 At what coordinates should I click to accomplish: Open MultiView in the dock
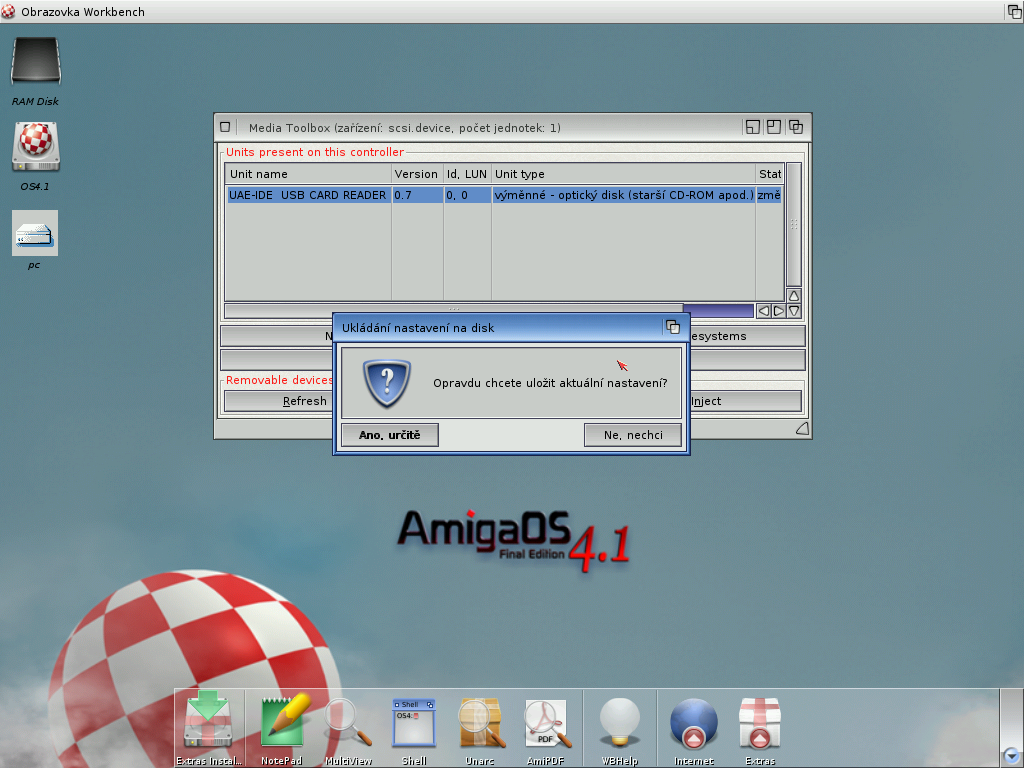click(348, 722)
